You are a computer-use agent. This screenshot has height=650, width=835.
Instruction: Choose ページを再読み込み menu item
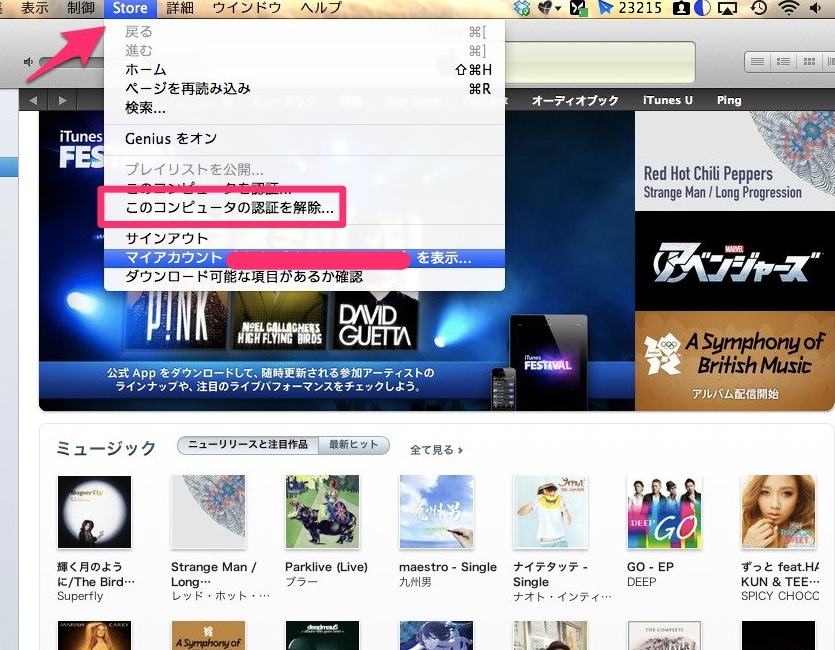(x=304, y=88)
